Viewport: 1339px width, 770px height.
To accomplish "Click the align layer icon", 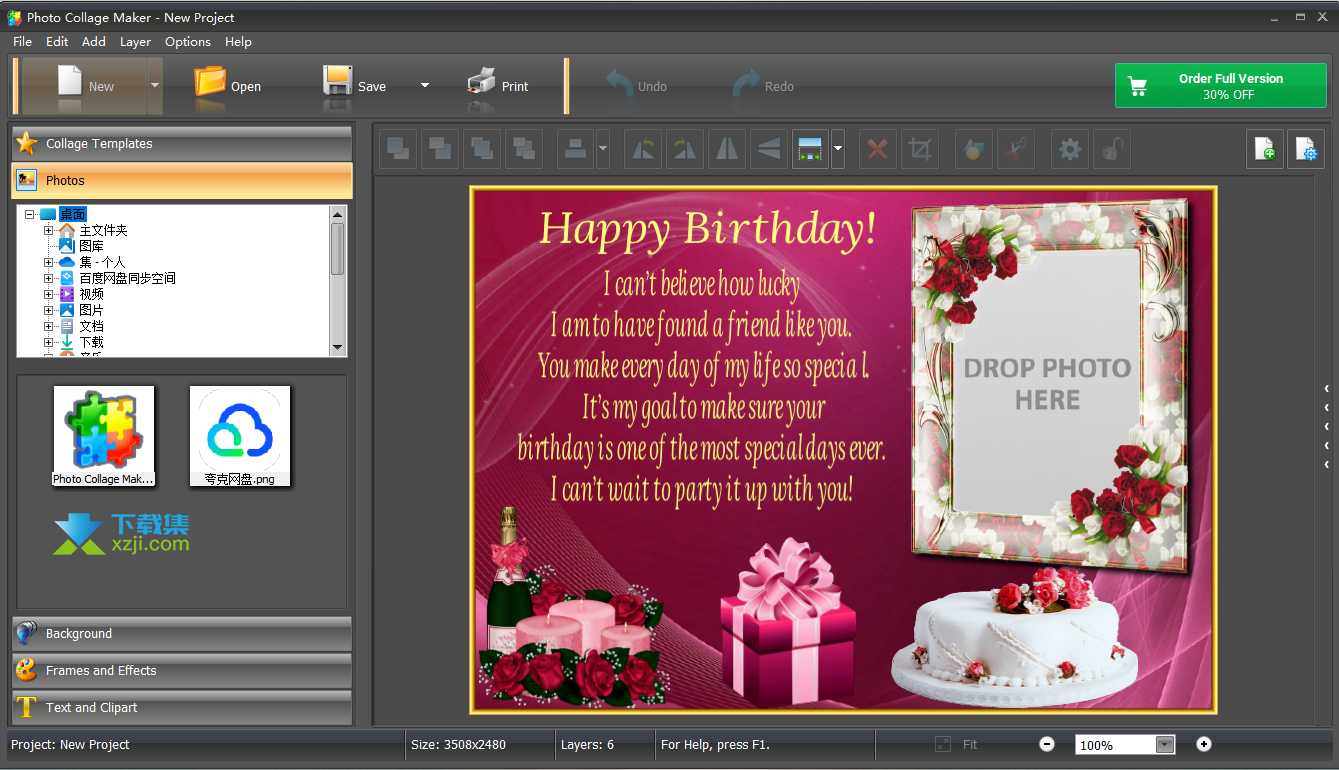I will pyautogui.click(x=575, y=150).
